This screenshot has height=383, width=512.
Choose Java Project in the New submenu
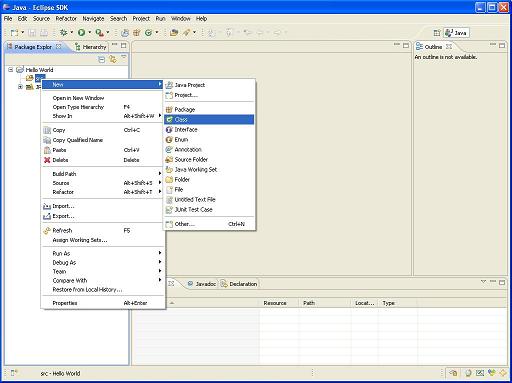pos(209,85)
